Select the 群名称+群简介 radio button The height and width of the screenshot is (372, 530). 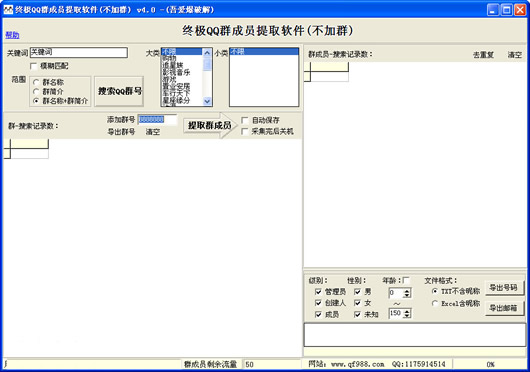pos(36,101)
